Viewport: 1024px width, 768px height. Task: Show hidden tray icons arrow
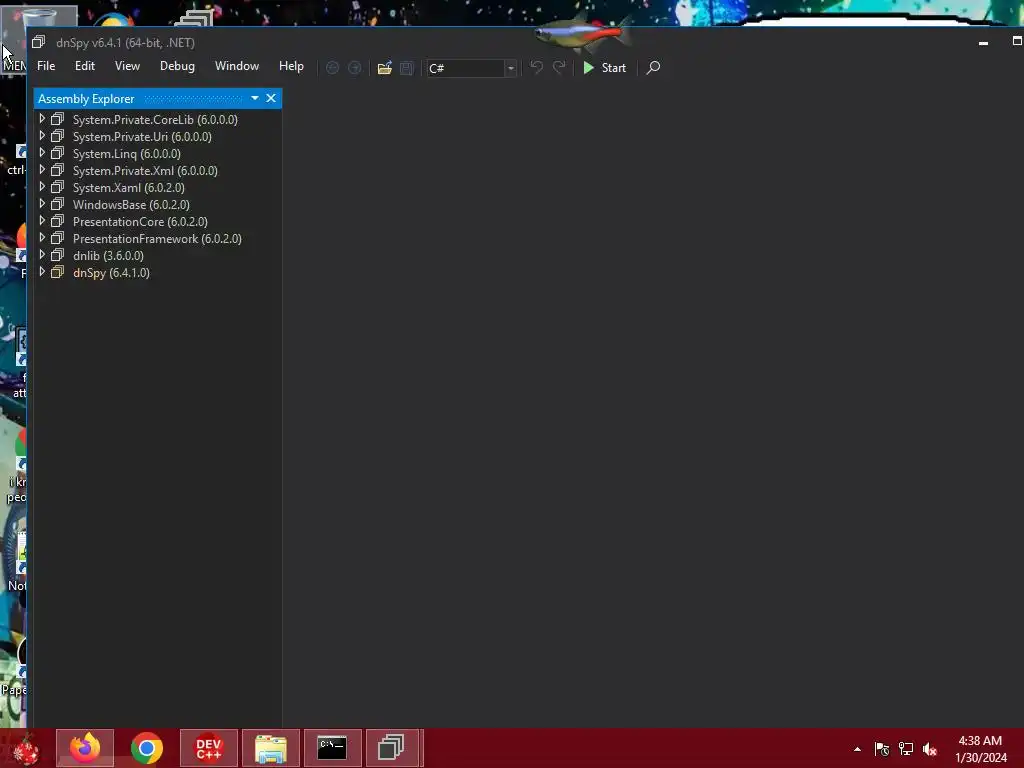(857, 749)
